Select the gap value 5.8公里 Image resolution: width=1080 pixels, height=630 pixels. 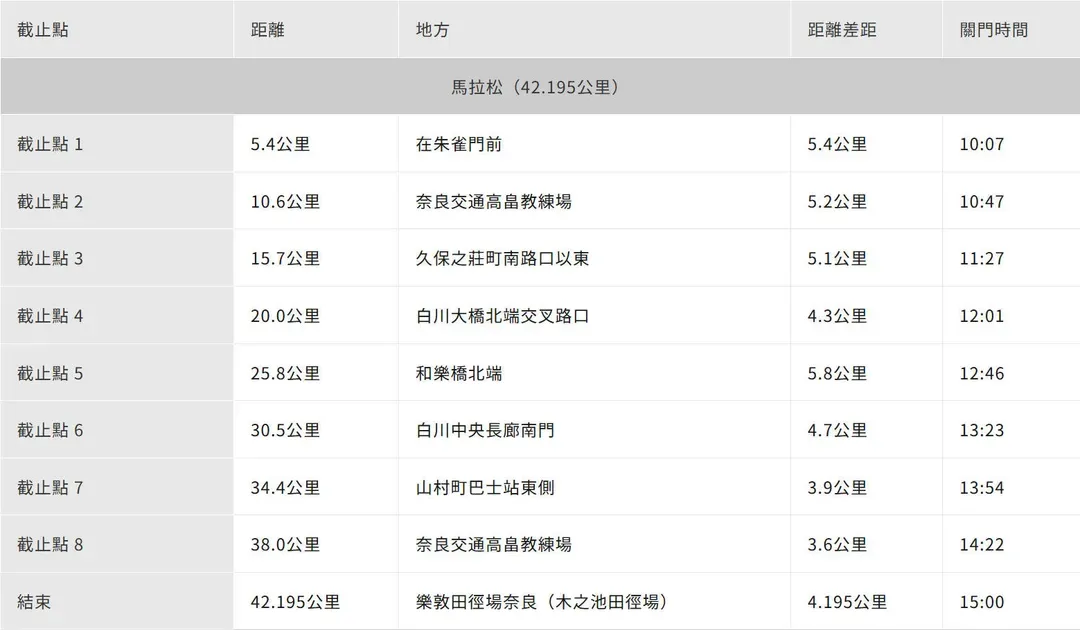(837, 373)
